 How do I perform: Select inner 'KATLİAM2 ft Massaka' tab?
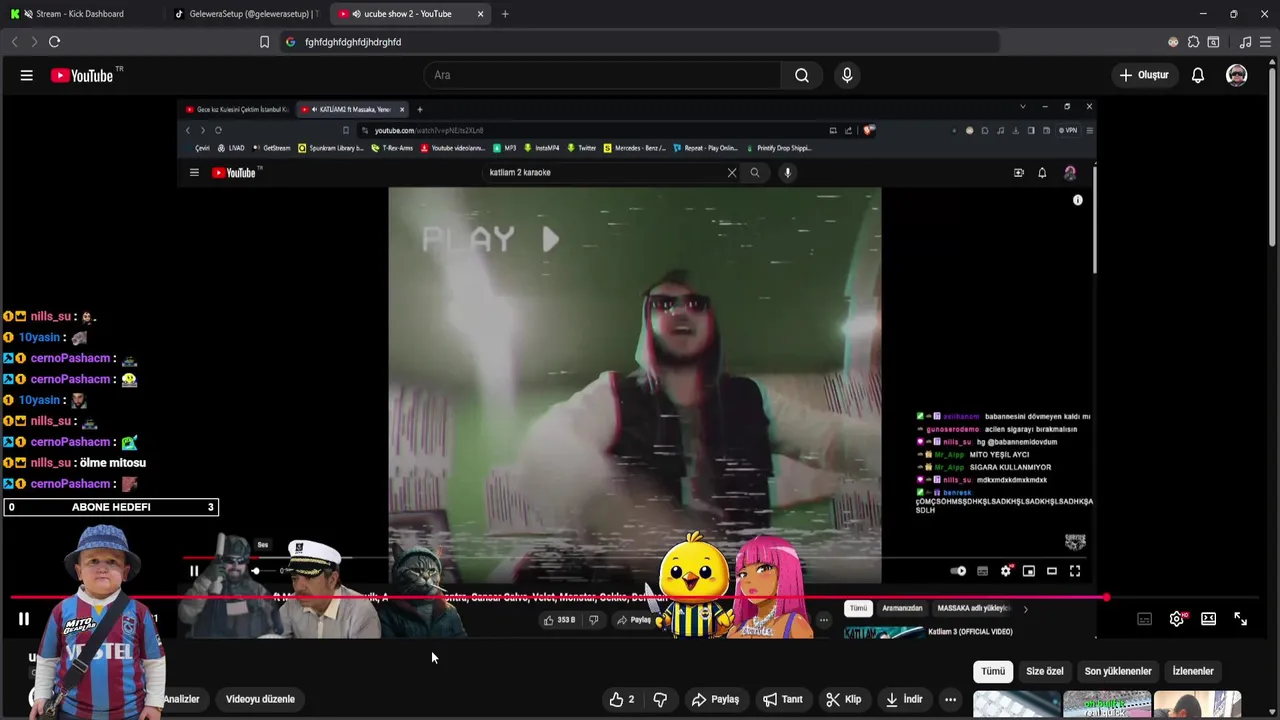354,109
